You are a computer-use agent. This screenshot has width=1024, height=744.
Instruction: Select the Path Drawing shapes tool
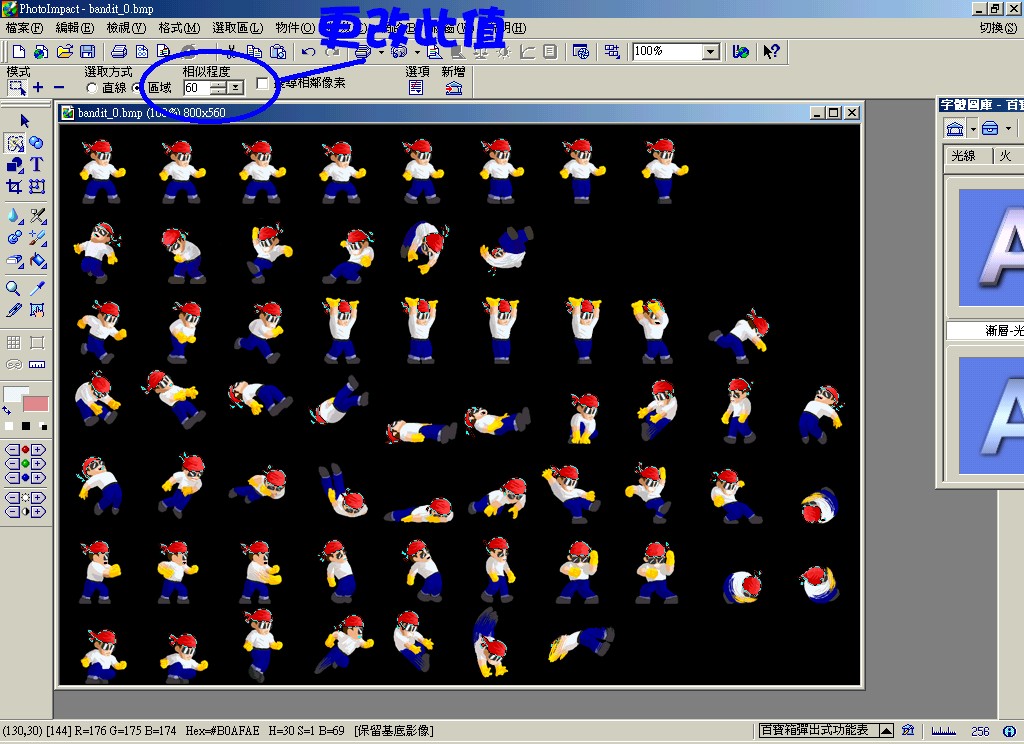[x=14, y=165]
